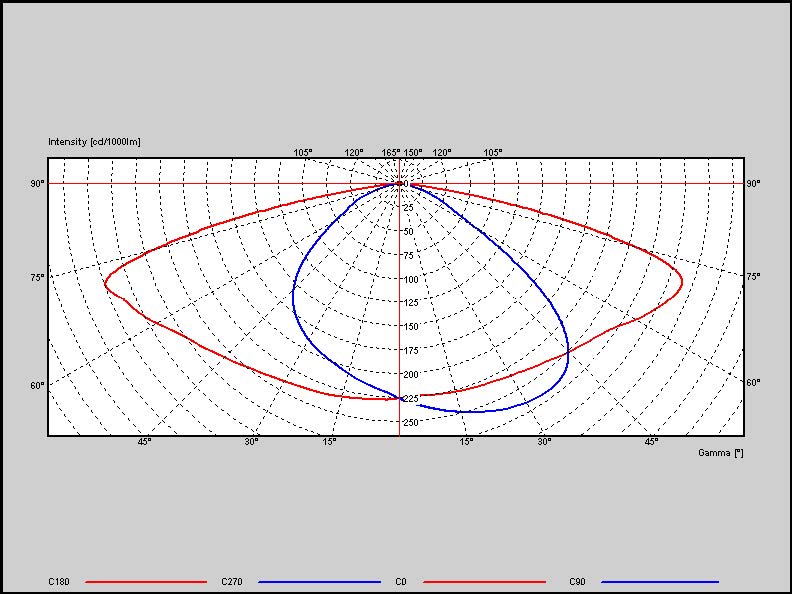
Task: Click the 150 intensity scale value
Action: [x=411, y=327]
